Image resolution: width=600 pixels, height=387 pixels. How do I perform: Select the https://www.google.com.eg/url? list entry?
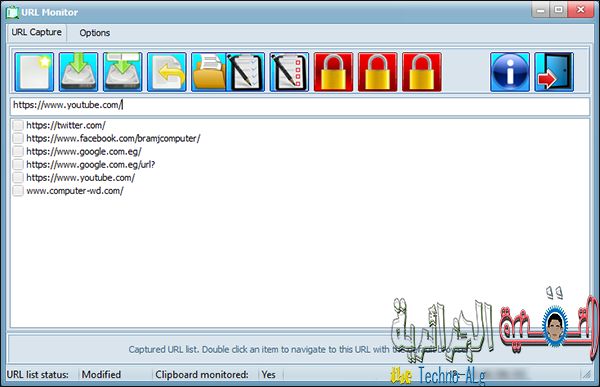(x=91, y=165)
